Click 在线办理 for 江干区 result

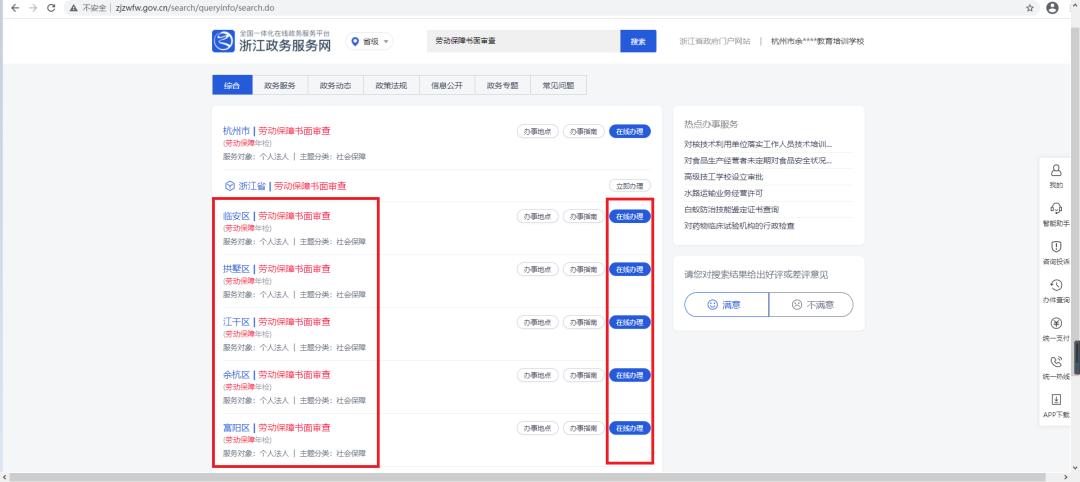pos(630,322)
